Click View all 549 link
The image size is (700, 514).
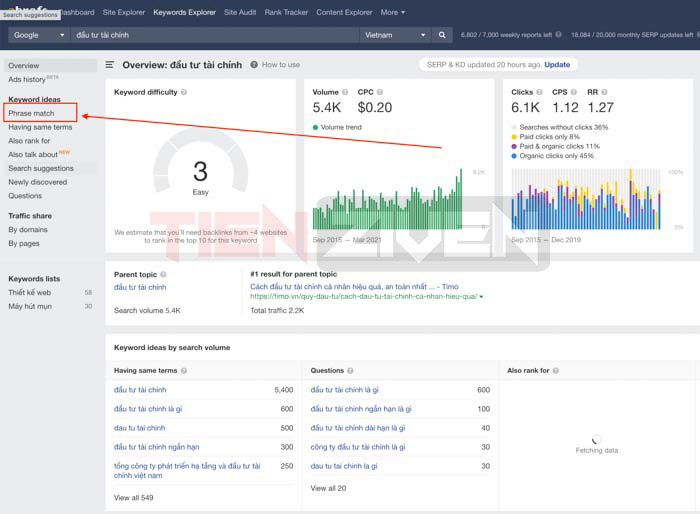[133, 498]
